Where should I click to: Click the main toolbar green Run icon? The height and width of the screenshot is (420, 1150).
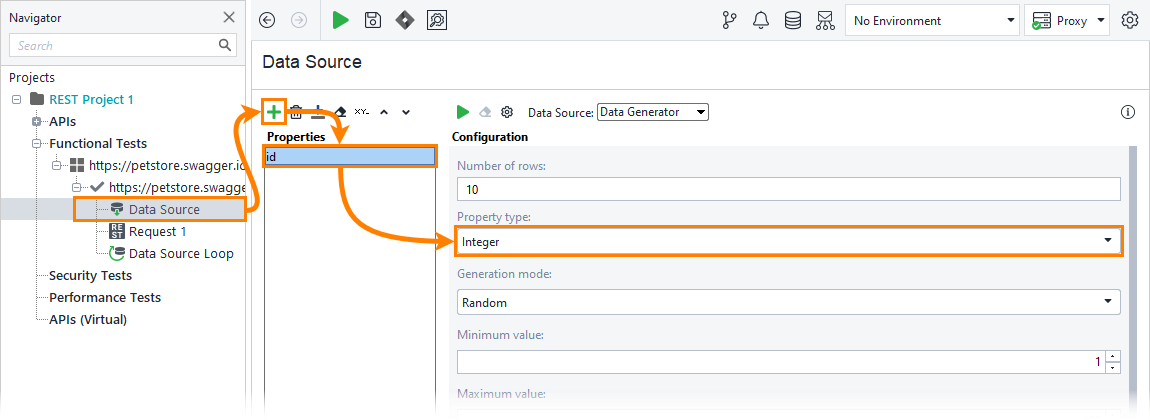340,21
